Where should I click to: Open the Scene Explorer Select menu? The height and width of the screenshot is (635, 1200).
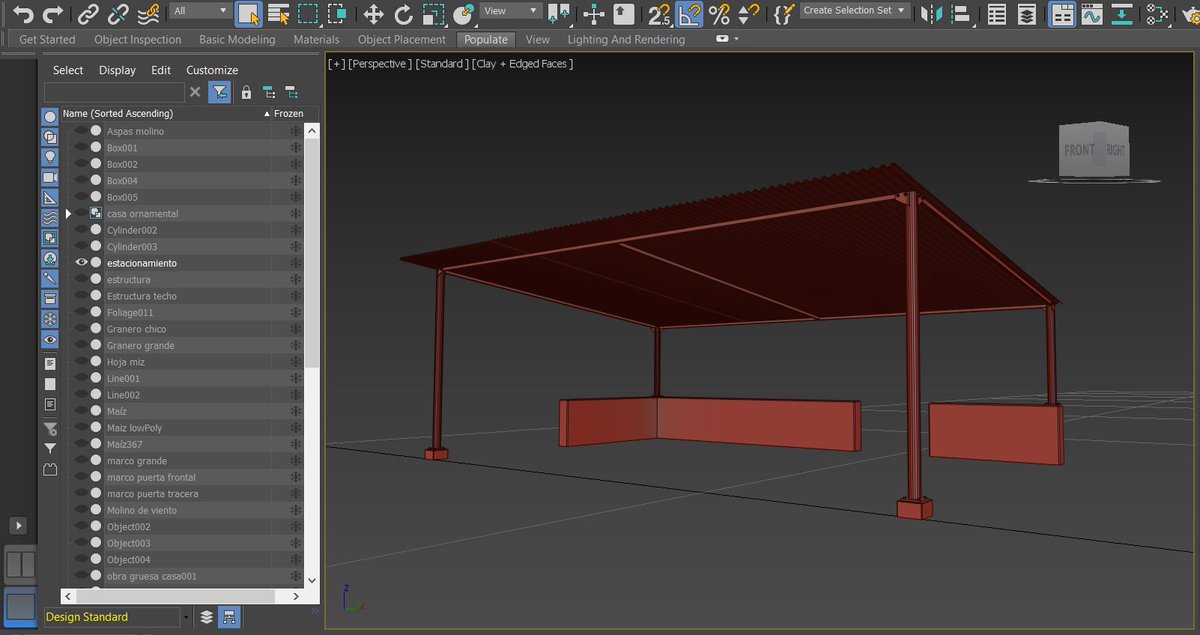68,70
